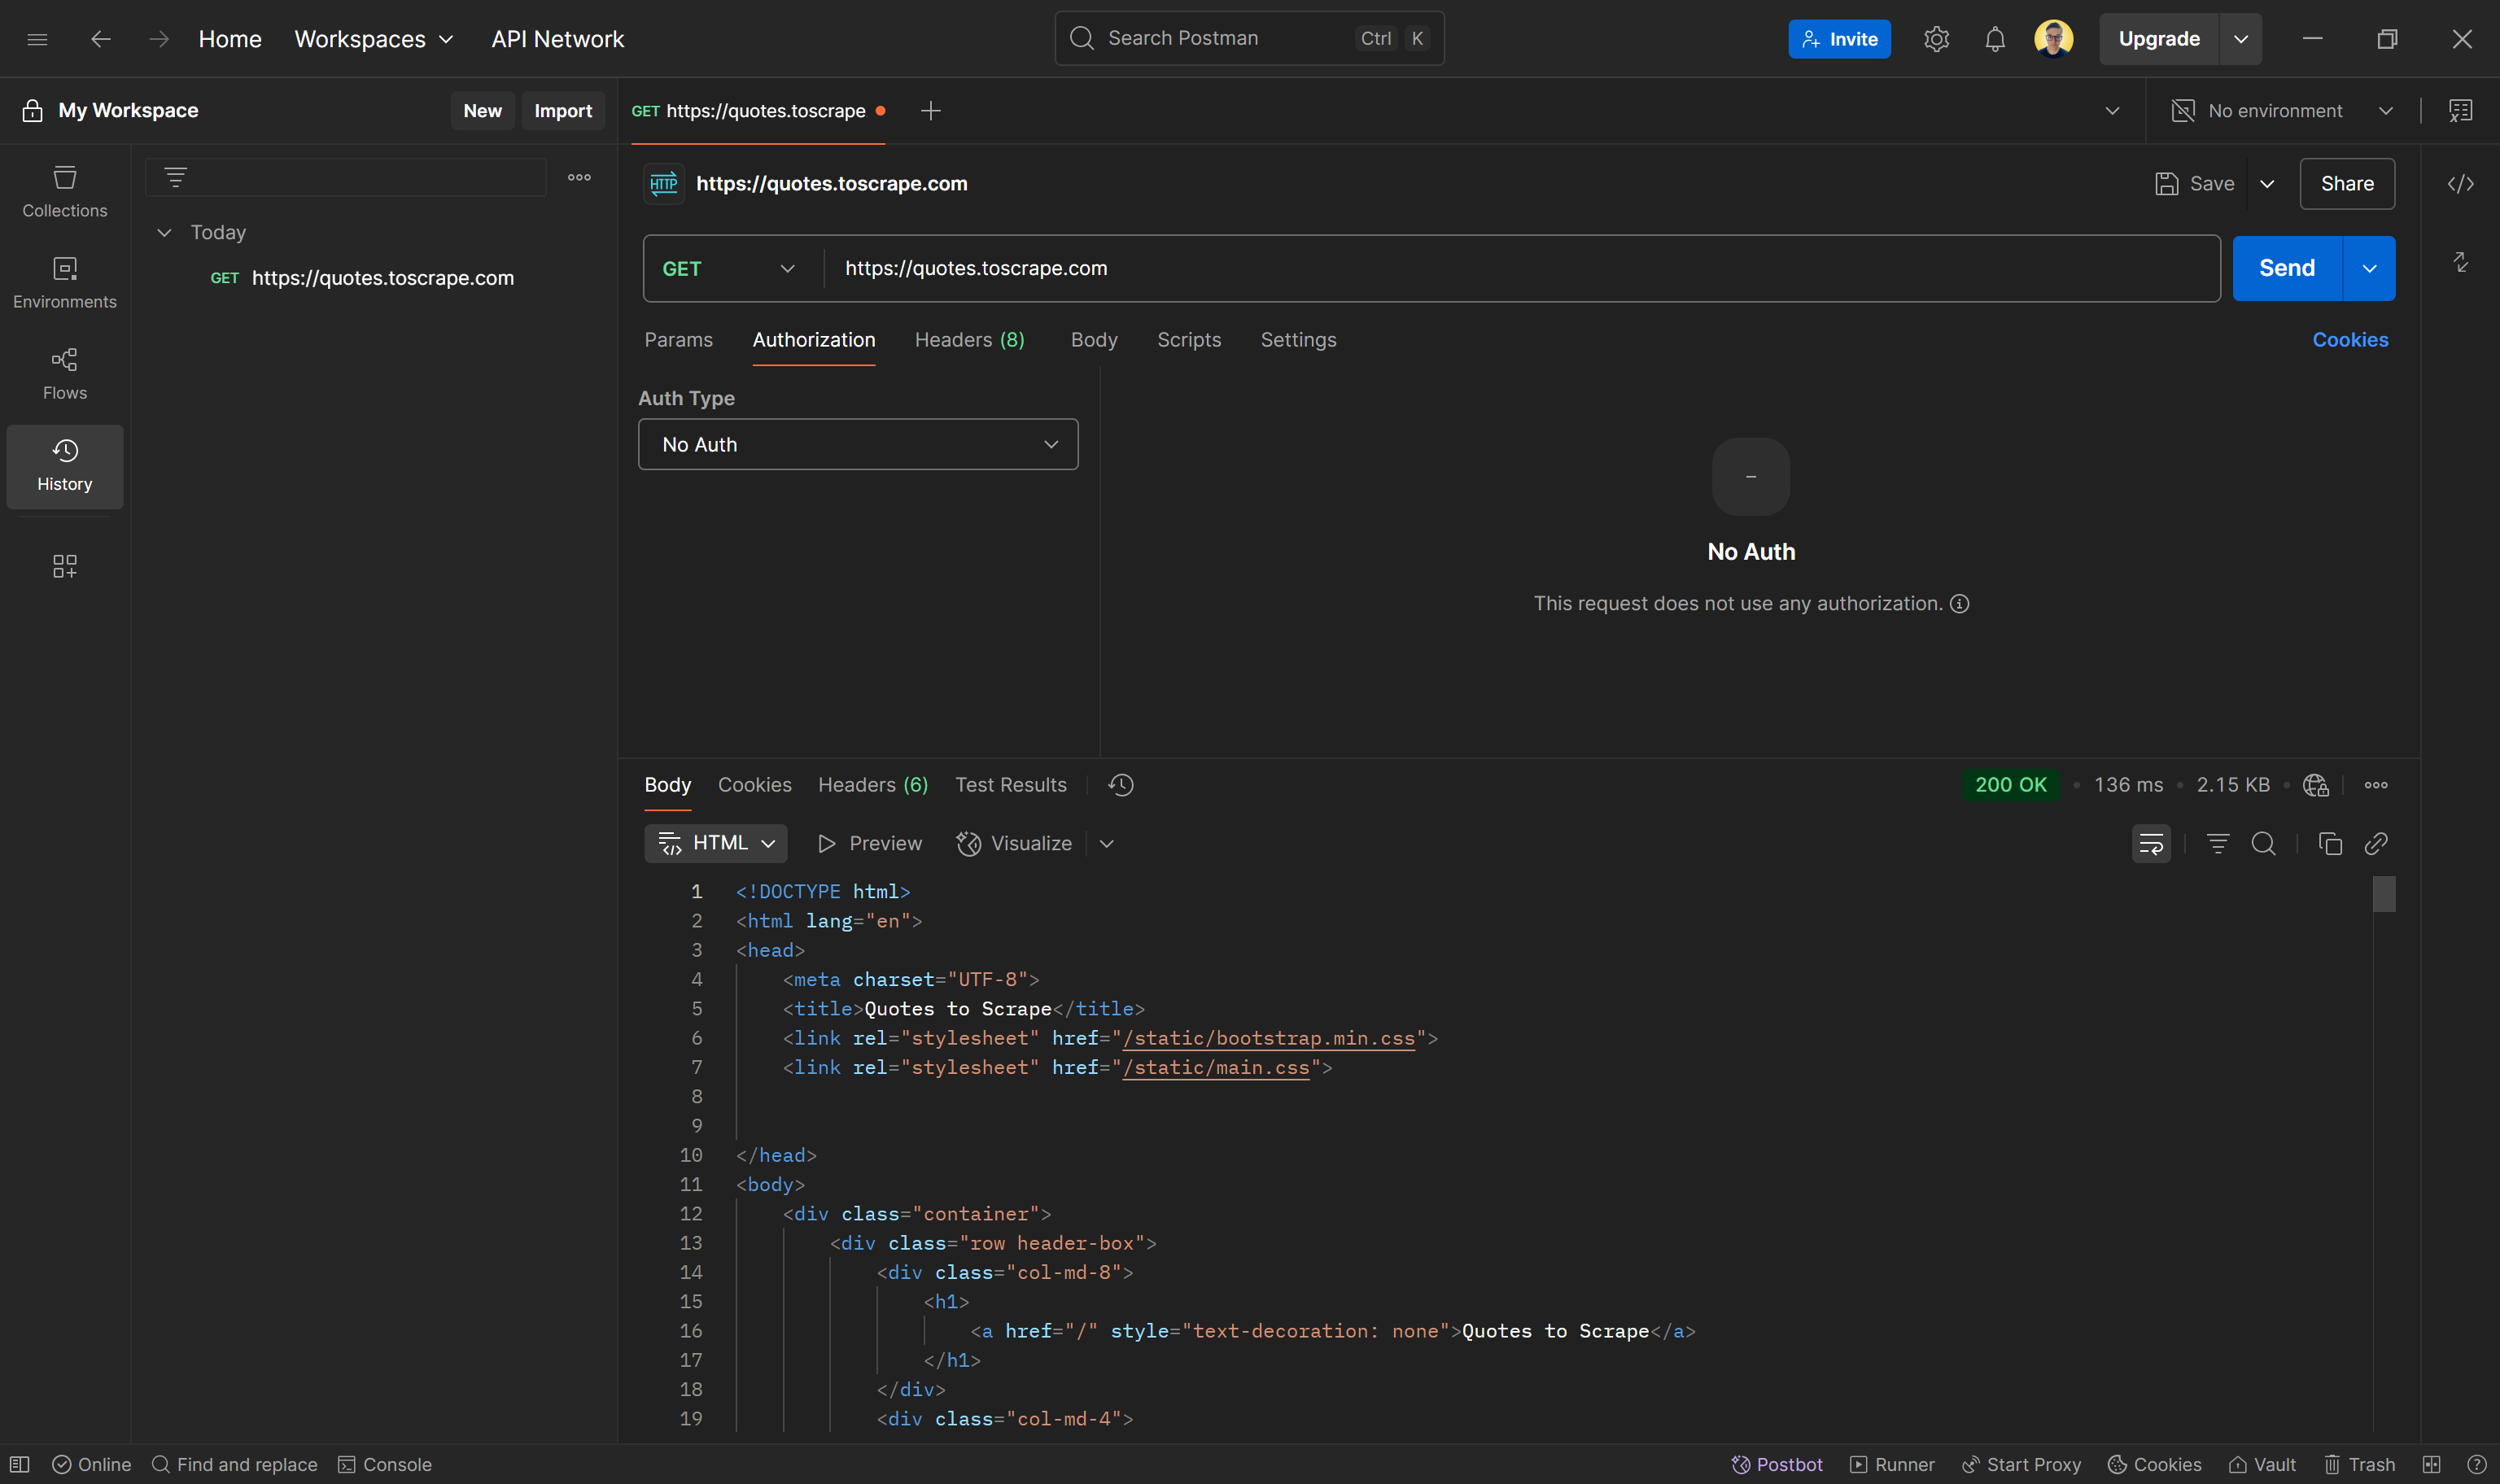Open the Collections panel
This screenshot has width=2500, height=1484.
(x=64, y=190)
